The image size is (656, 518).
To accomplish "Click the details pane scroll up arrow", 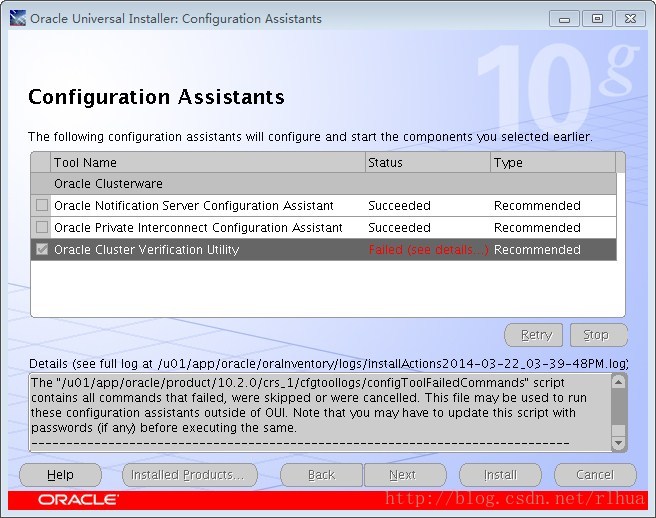I will tap(618, 382).
